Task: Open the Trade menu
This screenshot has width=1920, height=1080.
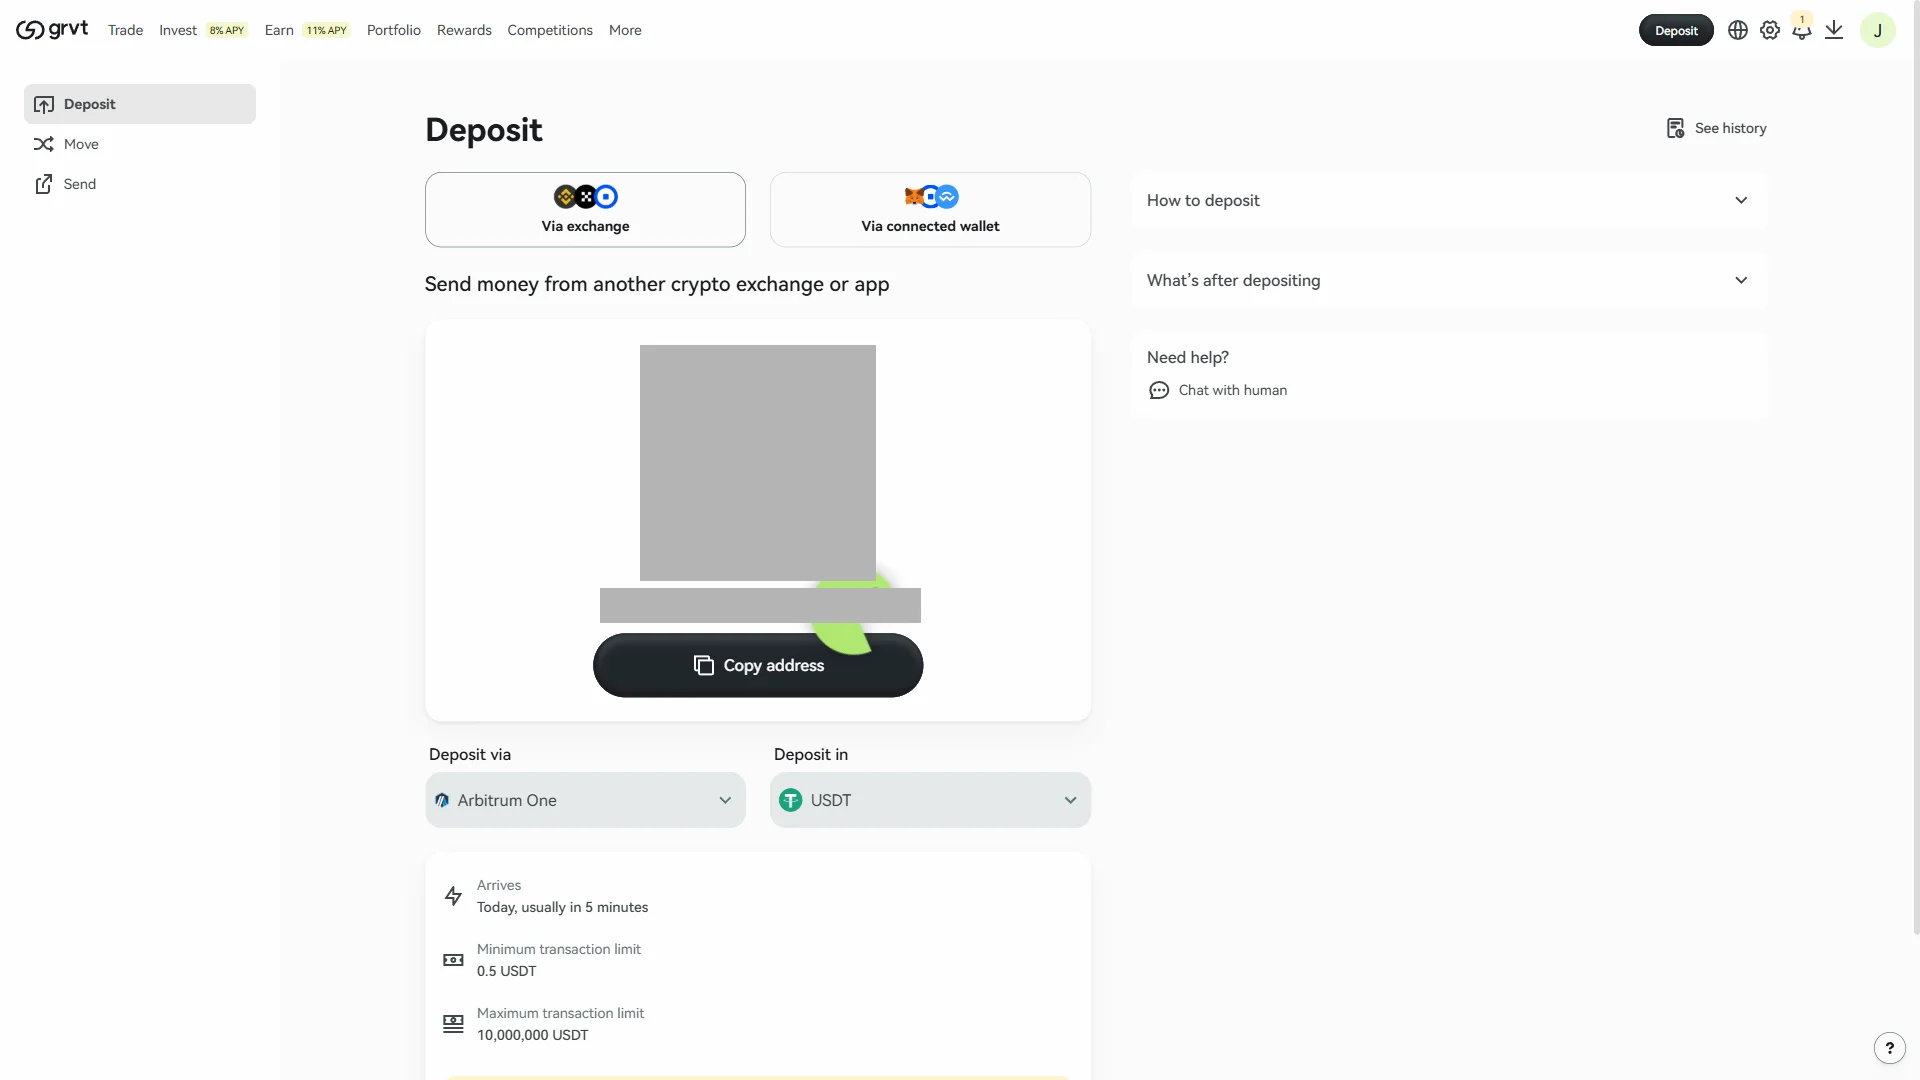Action: point(125,30)
